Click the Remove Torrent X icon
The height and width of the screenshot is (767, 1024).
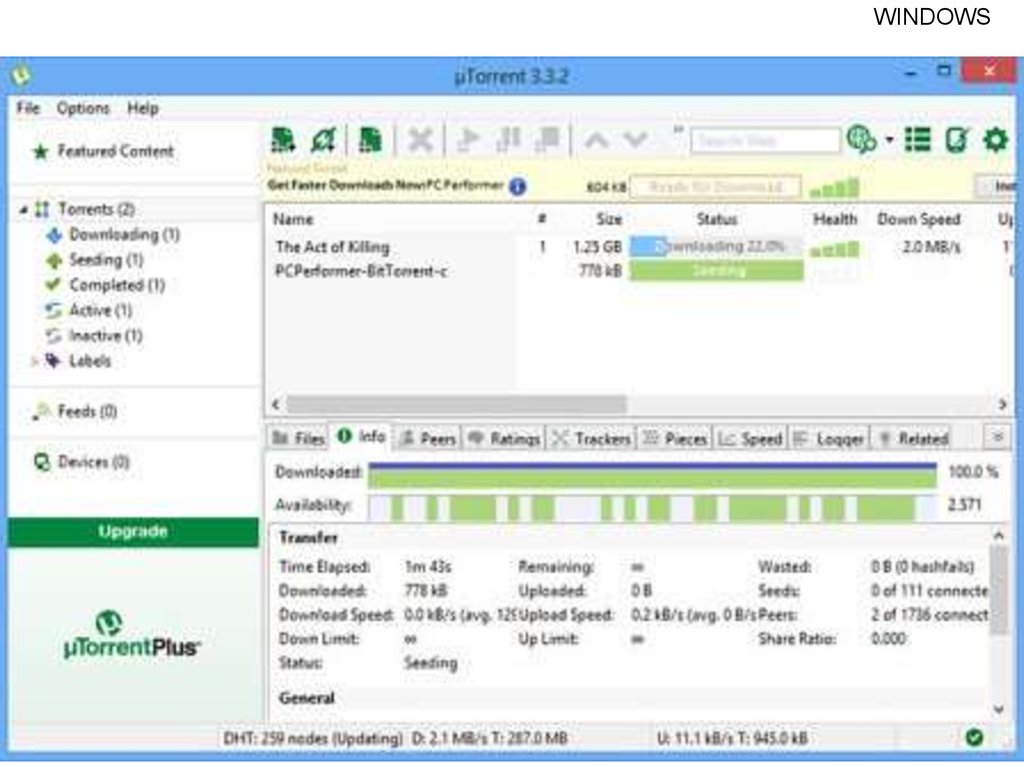pyautogui.click(x=420, y=140)
